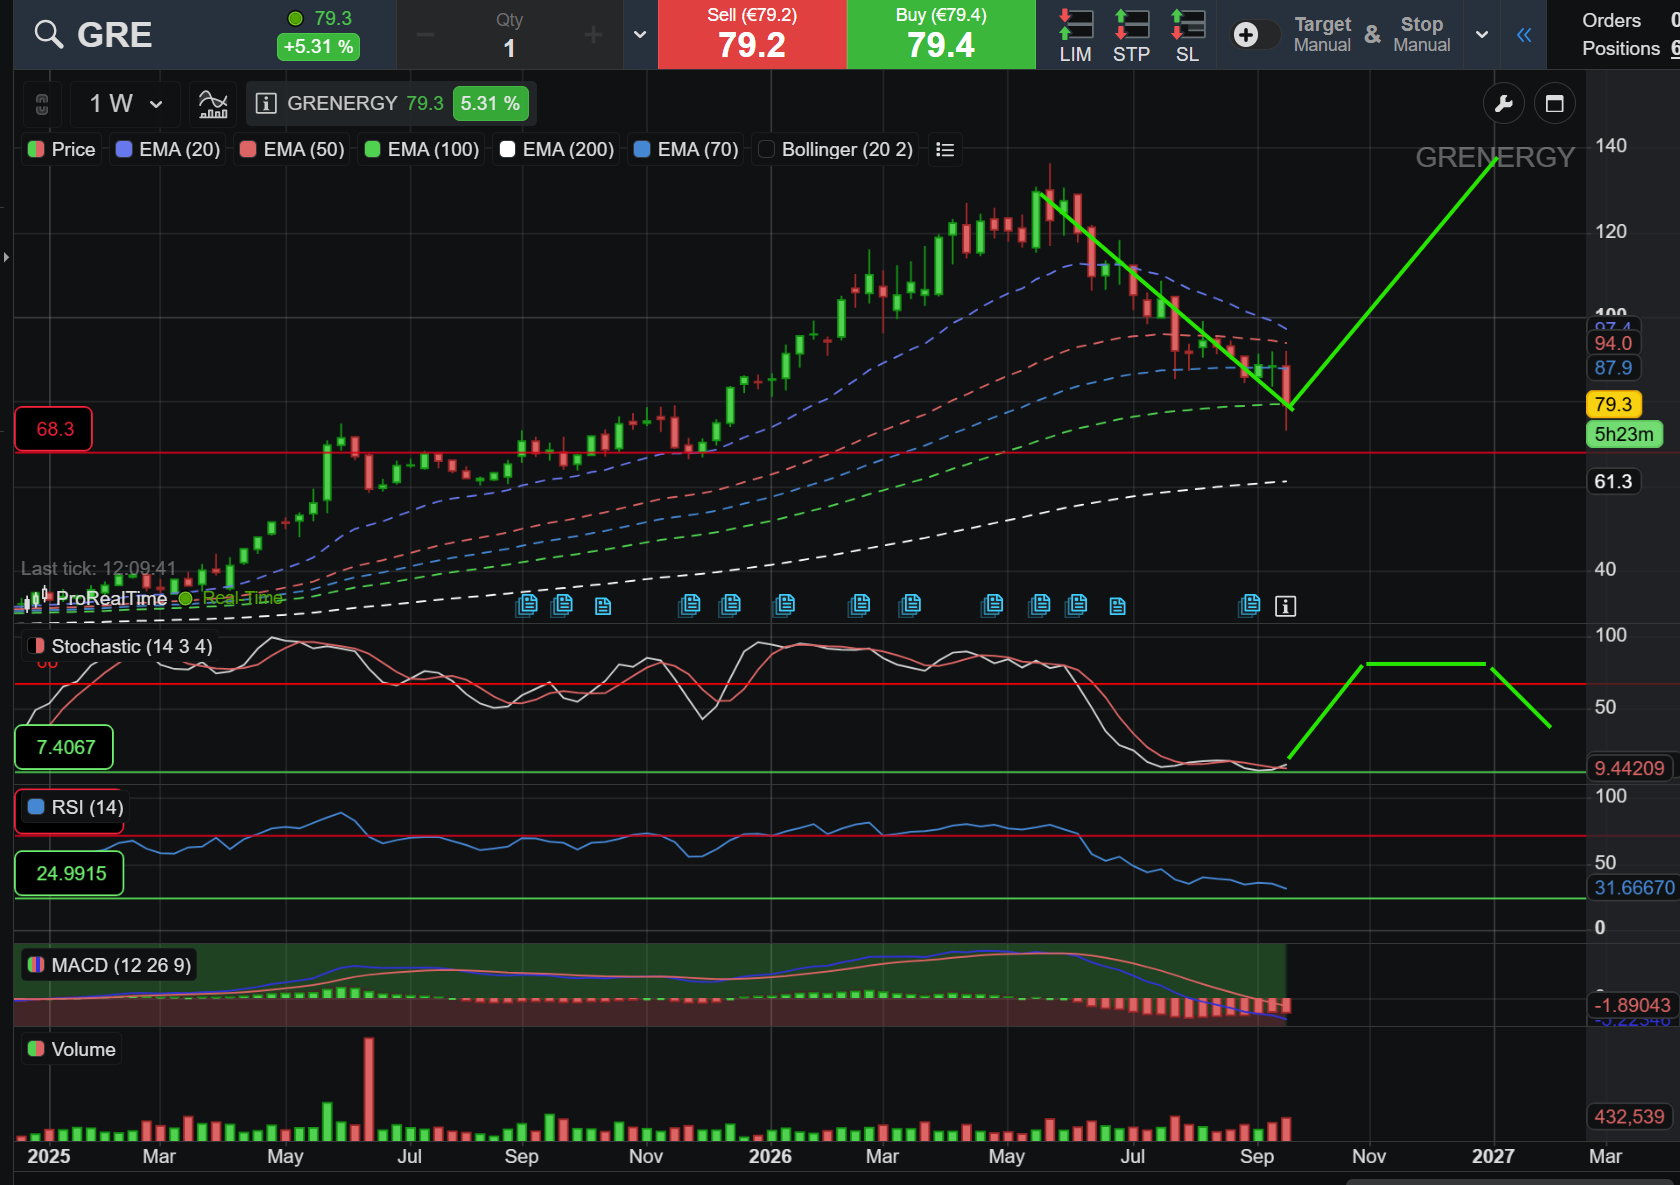This screenshot has width=1680, height=1185.
Task: Click the Qty input field
Action: click(509, 35)
